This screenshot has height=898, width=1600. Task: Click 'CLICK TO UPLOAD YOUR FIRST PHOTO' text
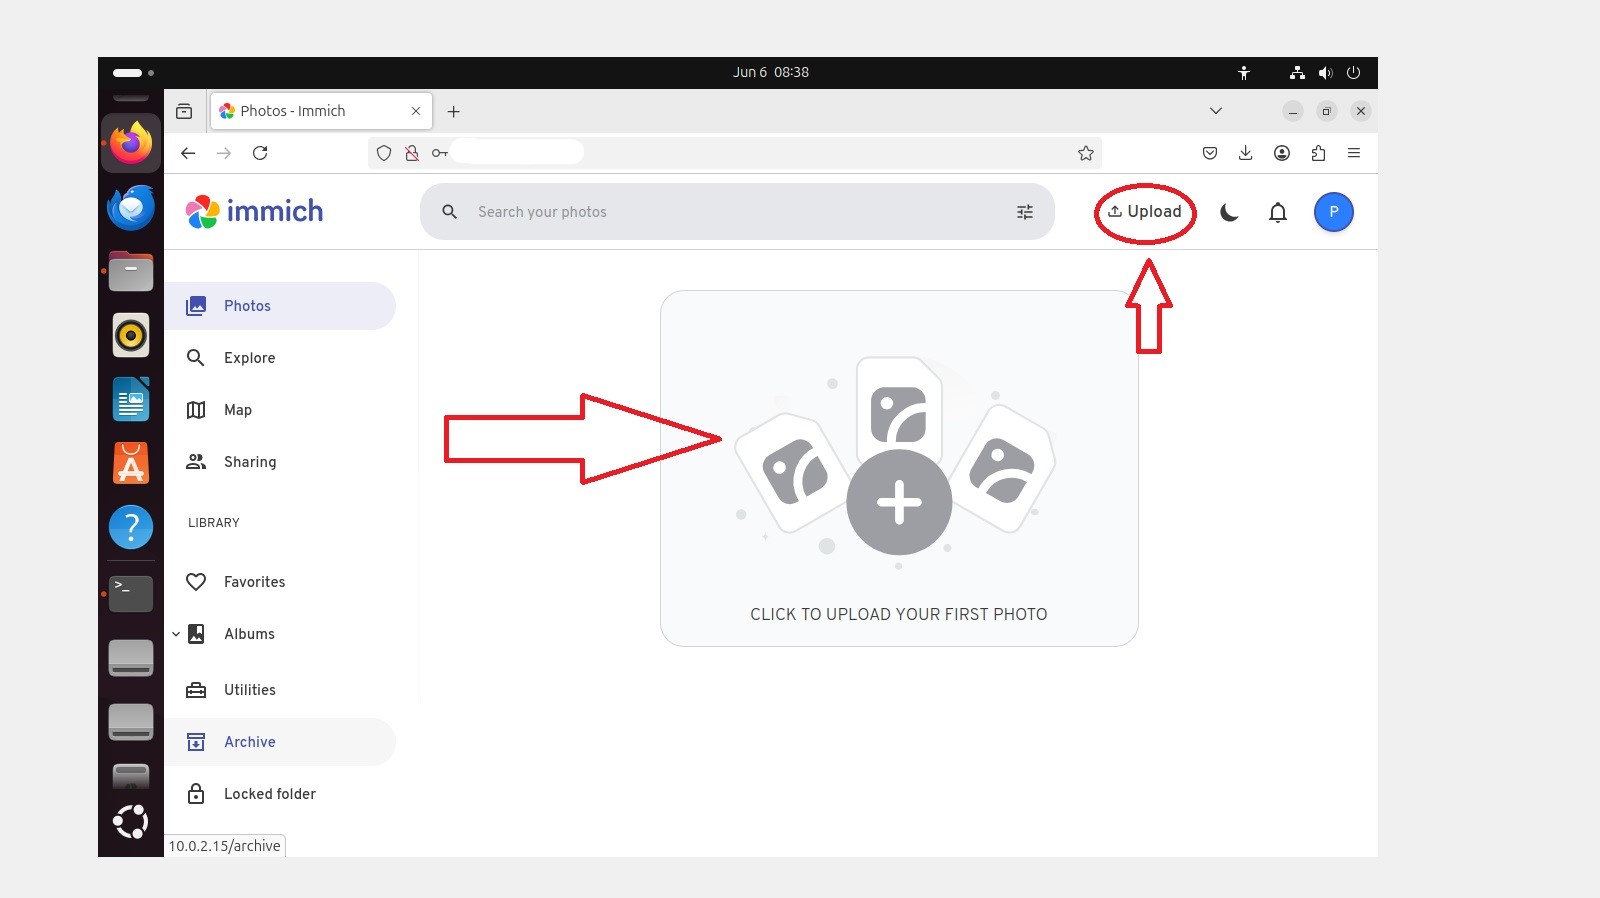[899, 614]
